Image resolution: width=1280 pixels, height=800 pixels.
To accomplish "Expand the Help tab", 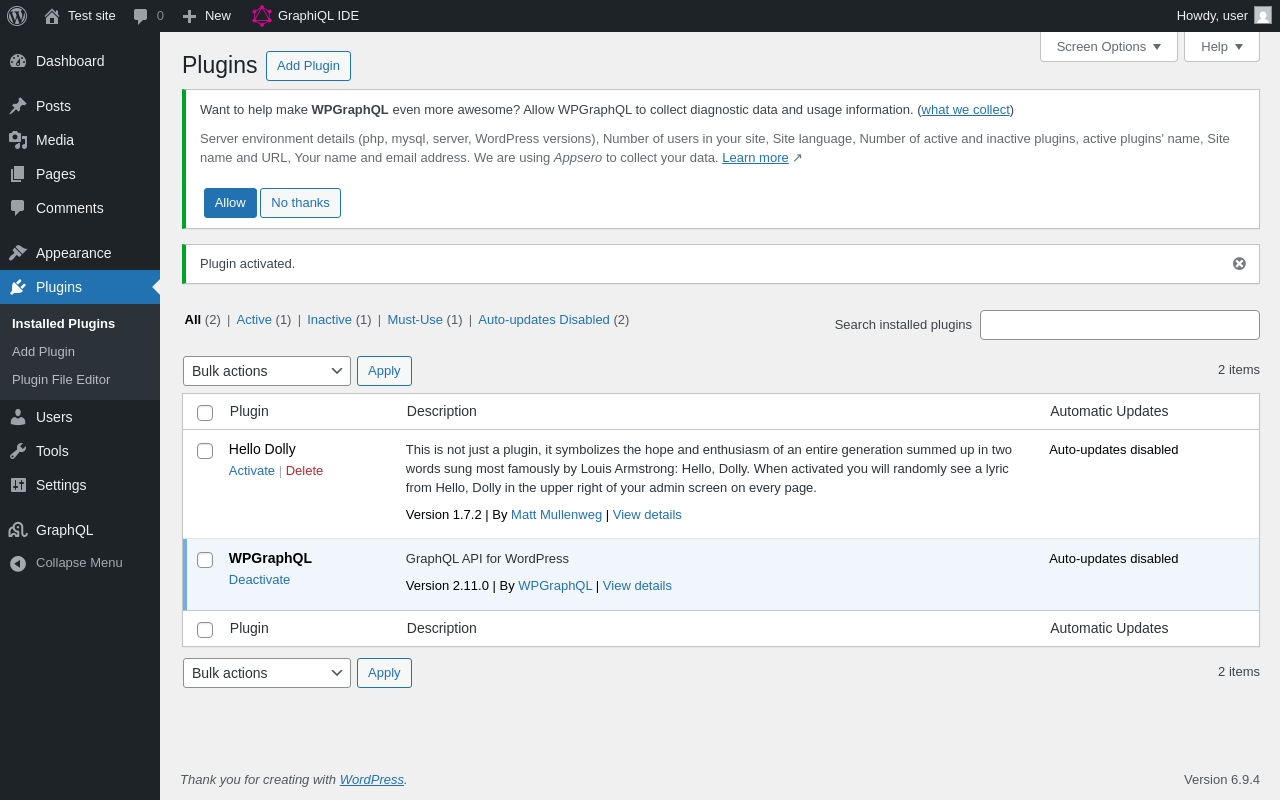I will tap(1221, 46).
